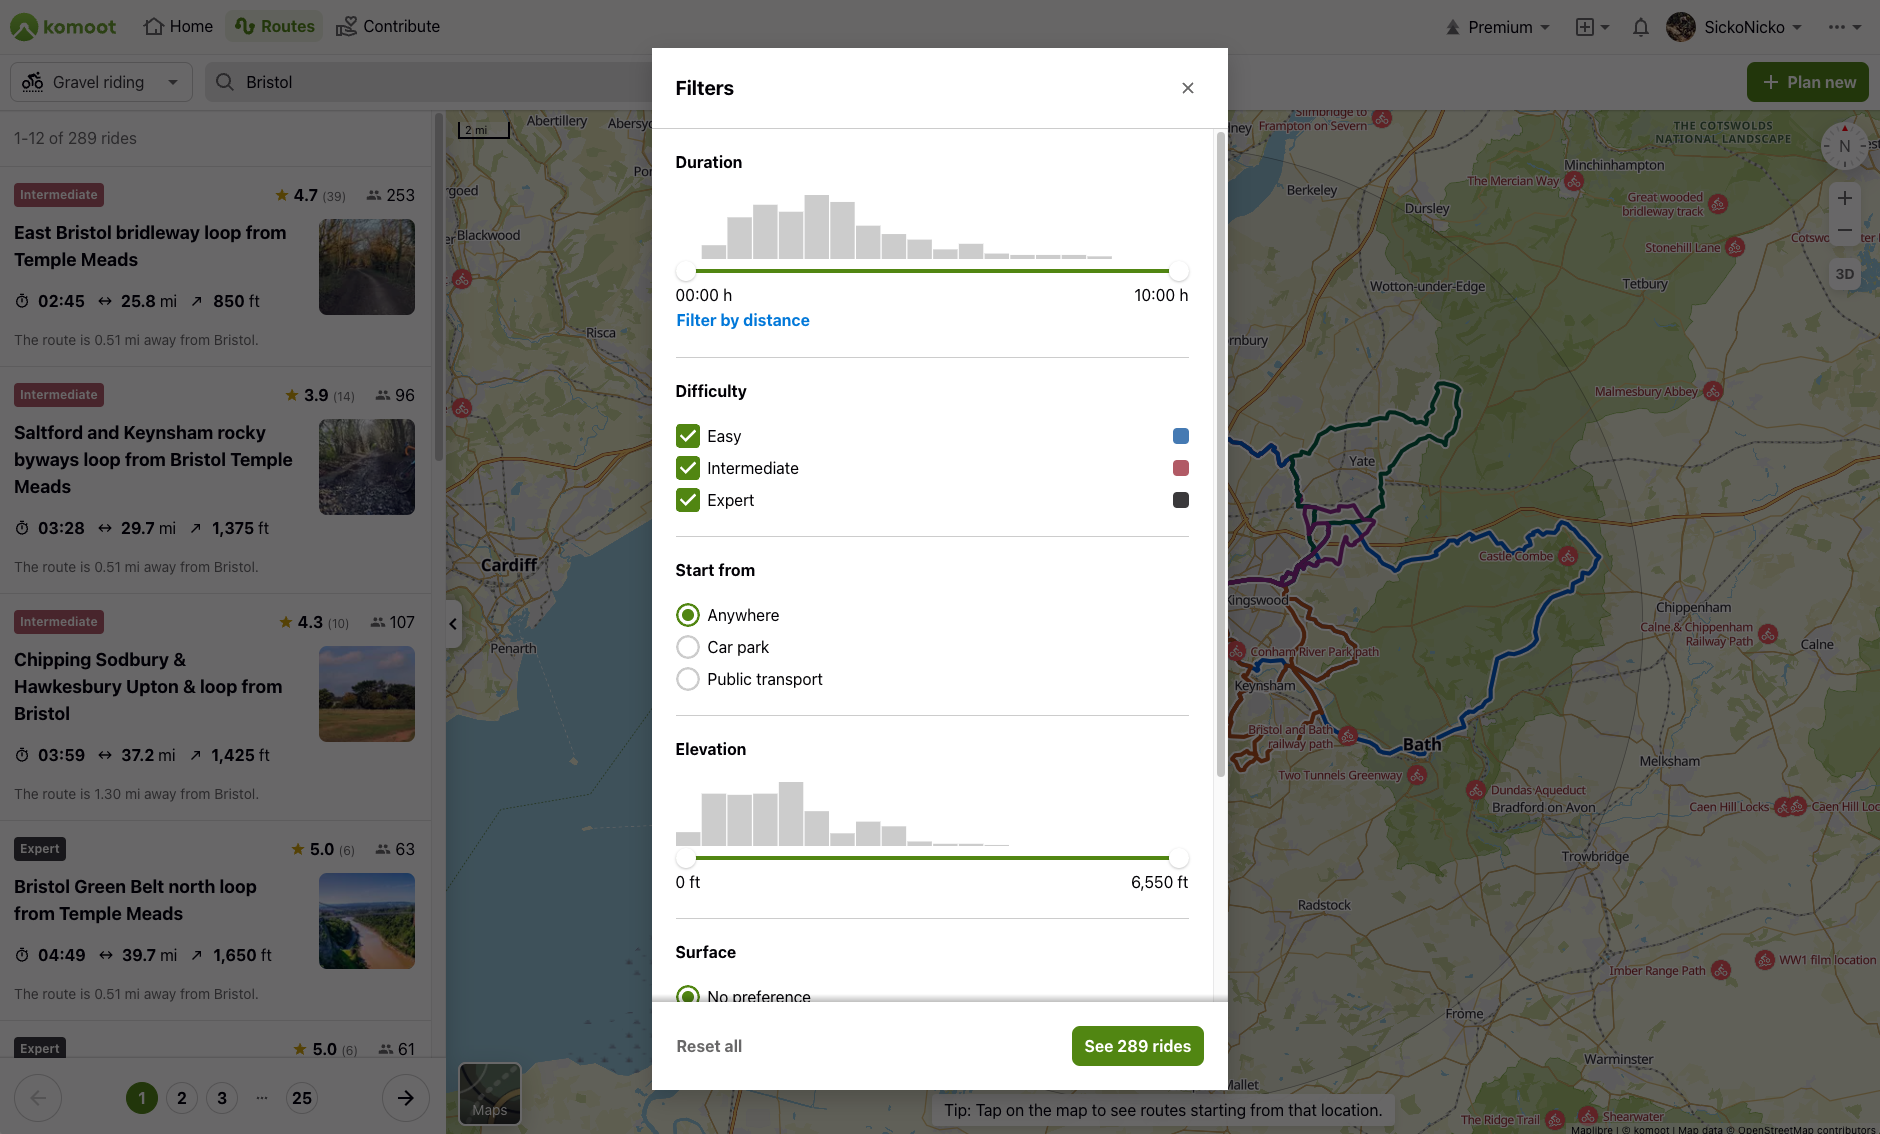Click the Malmesbury Abbey map marker
The image size is (1880, 1134).
click(x=1713, y=391)
